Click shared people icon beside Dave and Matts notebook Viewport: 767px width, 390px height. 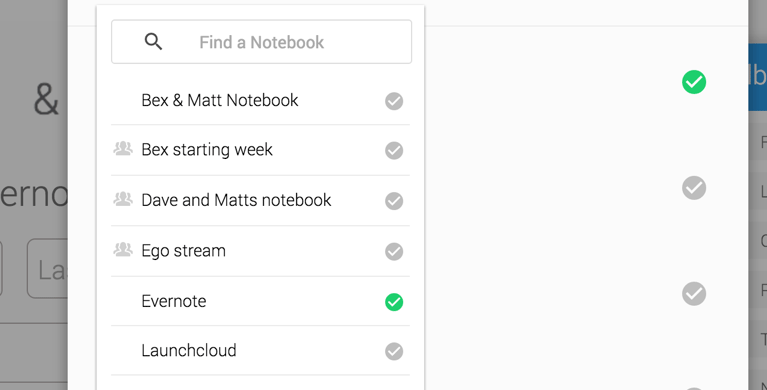[123, 199]
